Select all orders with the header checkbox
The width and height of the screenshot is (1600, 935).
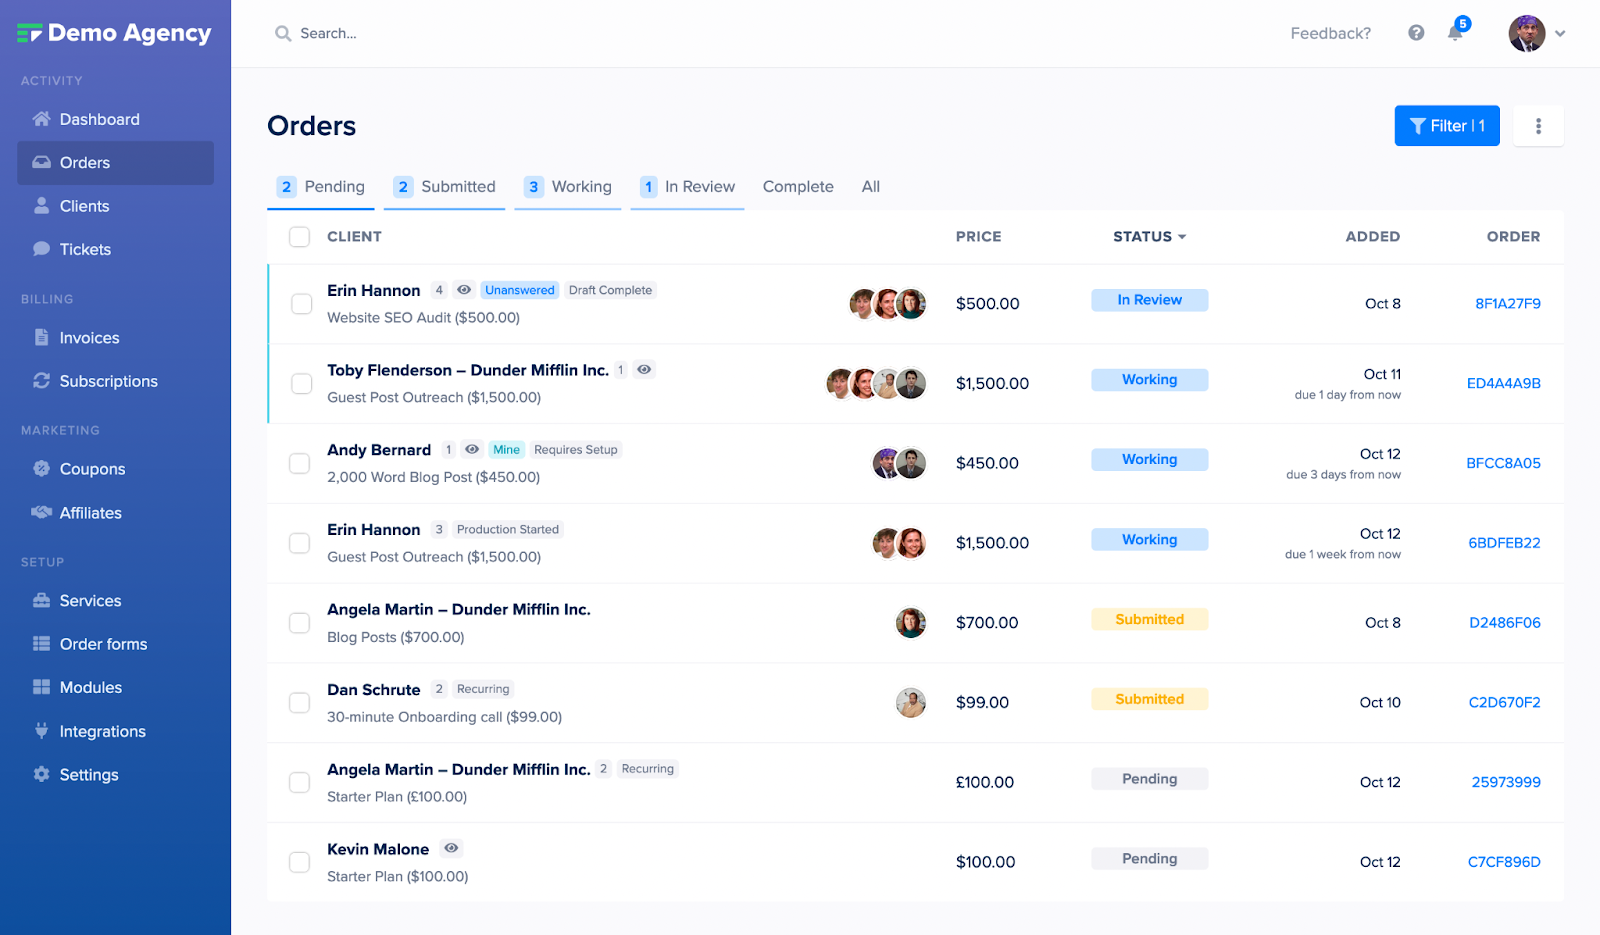(x=299, y=236)
